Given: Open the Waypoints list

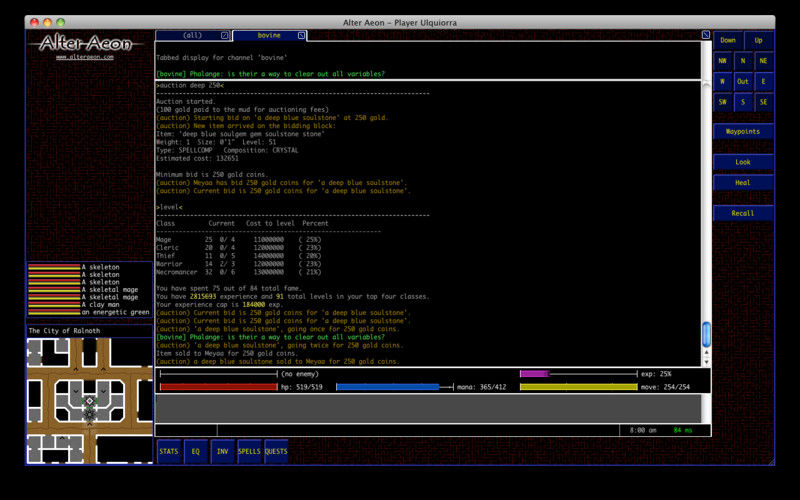Looking at the screenshot, I should tap(743, 132).
